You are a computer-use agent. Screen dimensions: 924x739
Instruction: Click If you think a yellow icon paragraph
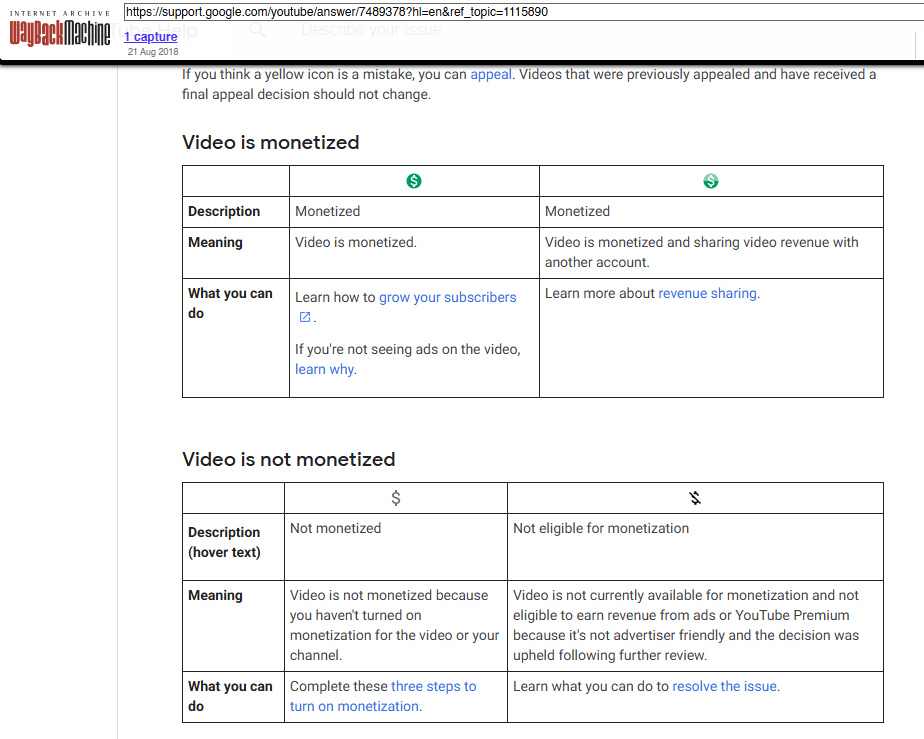pyautogui.click(x=529, y=84)
